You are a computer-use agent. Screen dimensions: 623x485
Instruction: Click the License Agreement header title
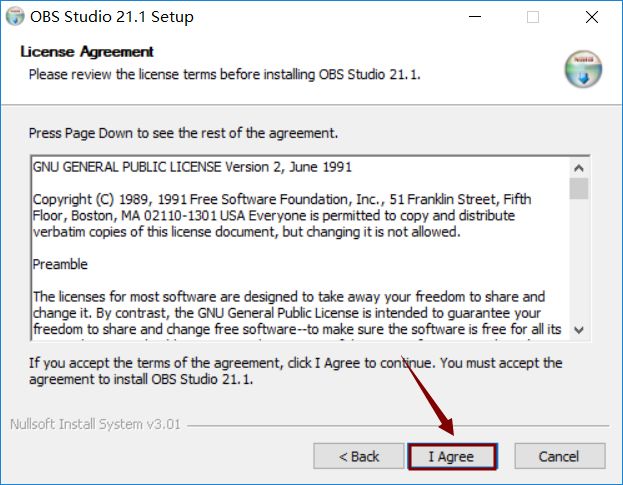tap(87, 52)
